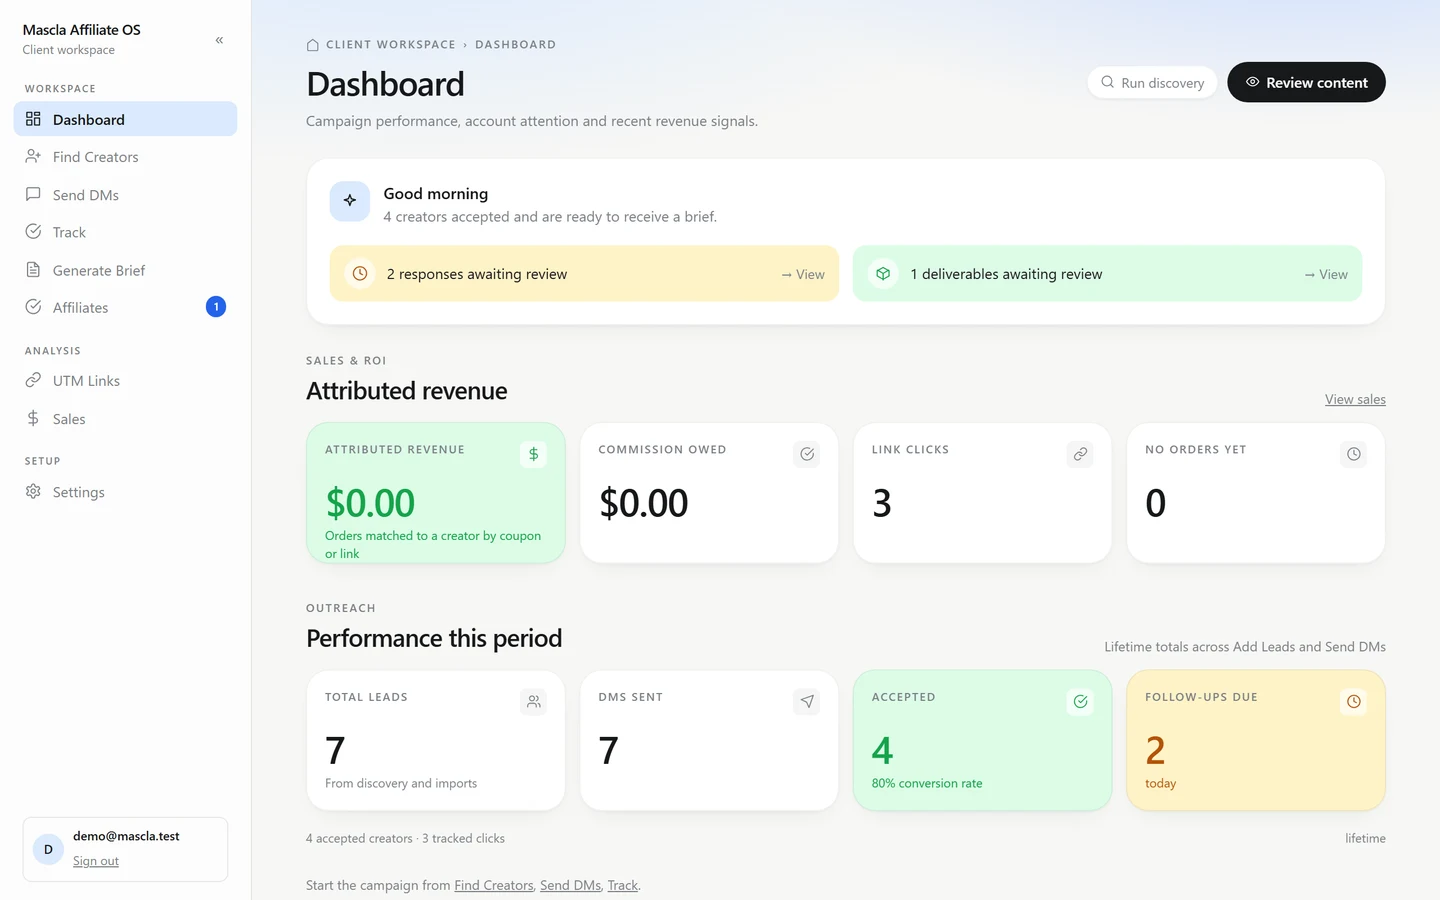Click the notification badge next to Affiliates

click(216, 307)
